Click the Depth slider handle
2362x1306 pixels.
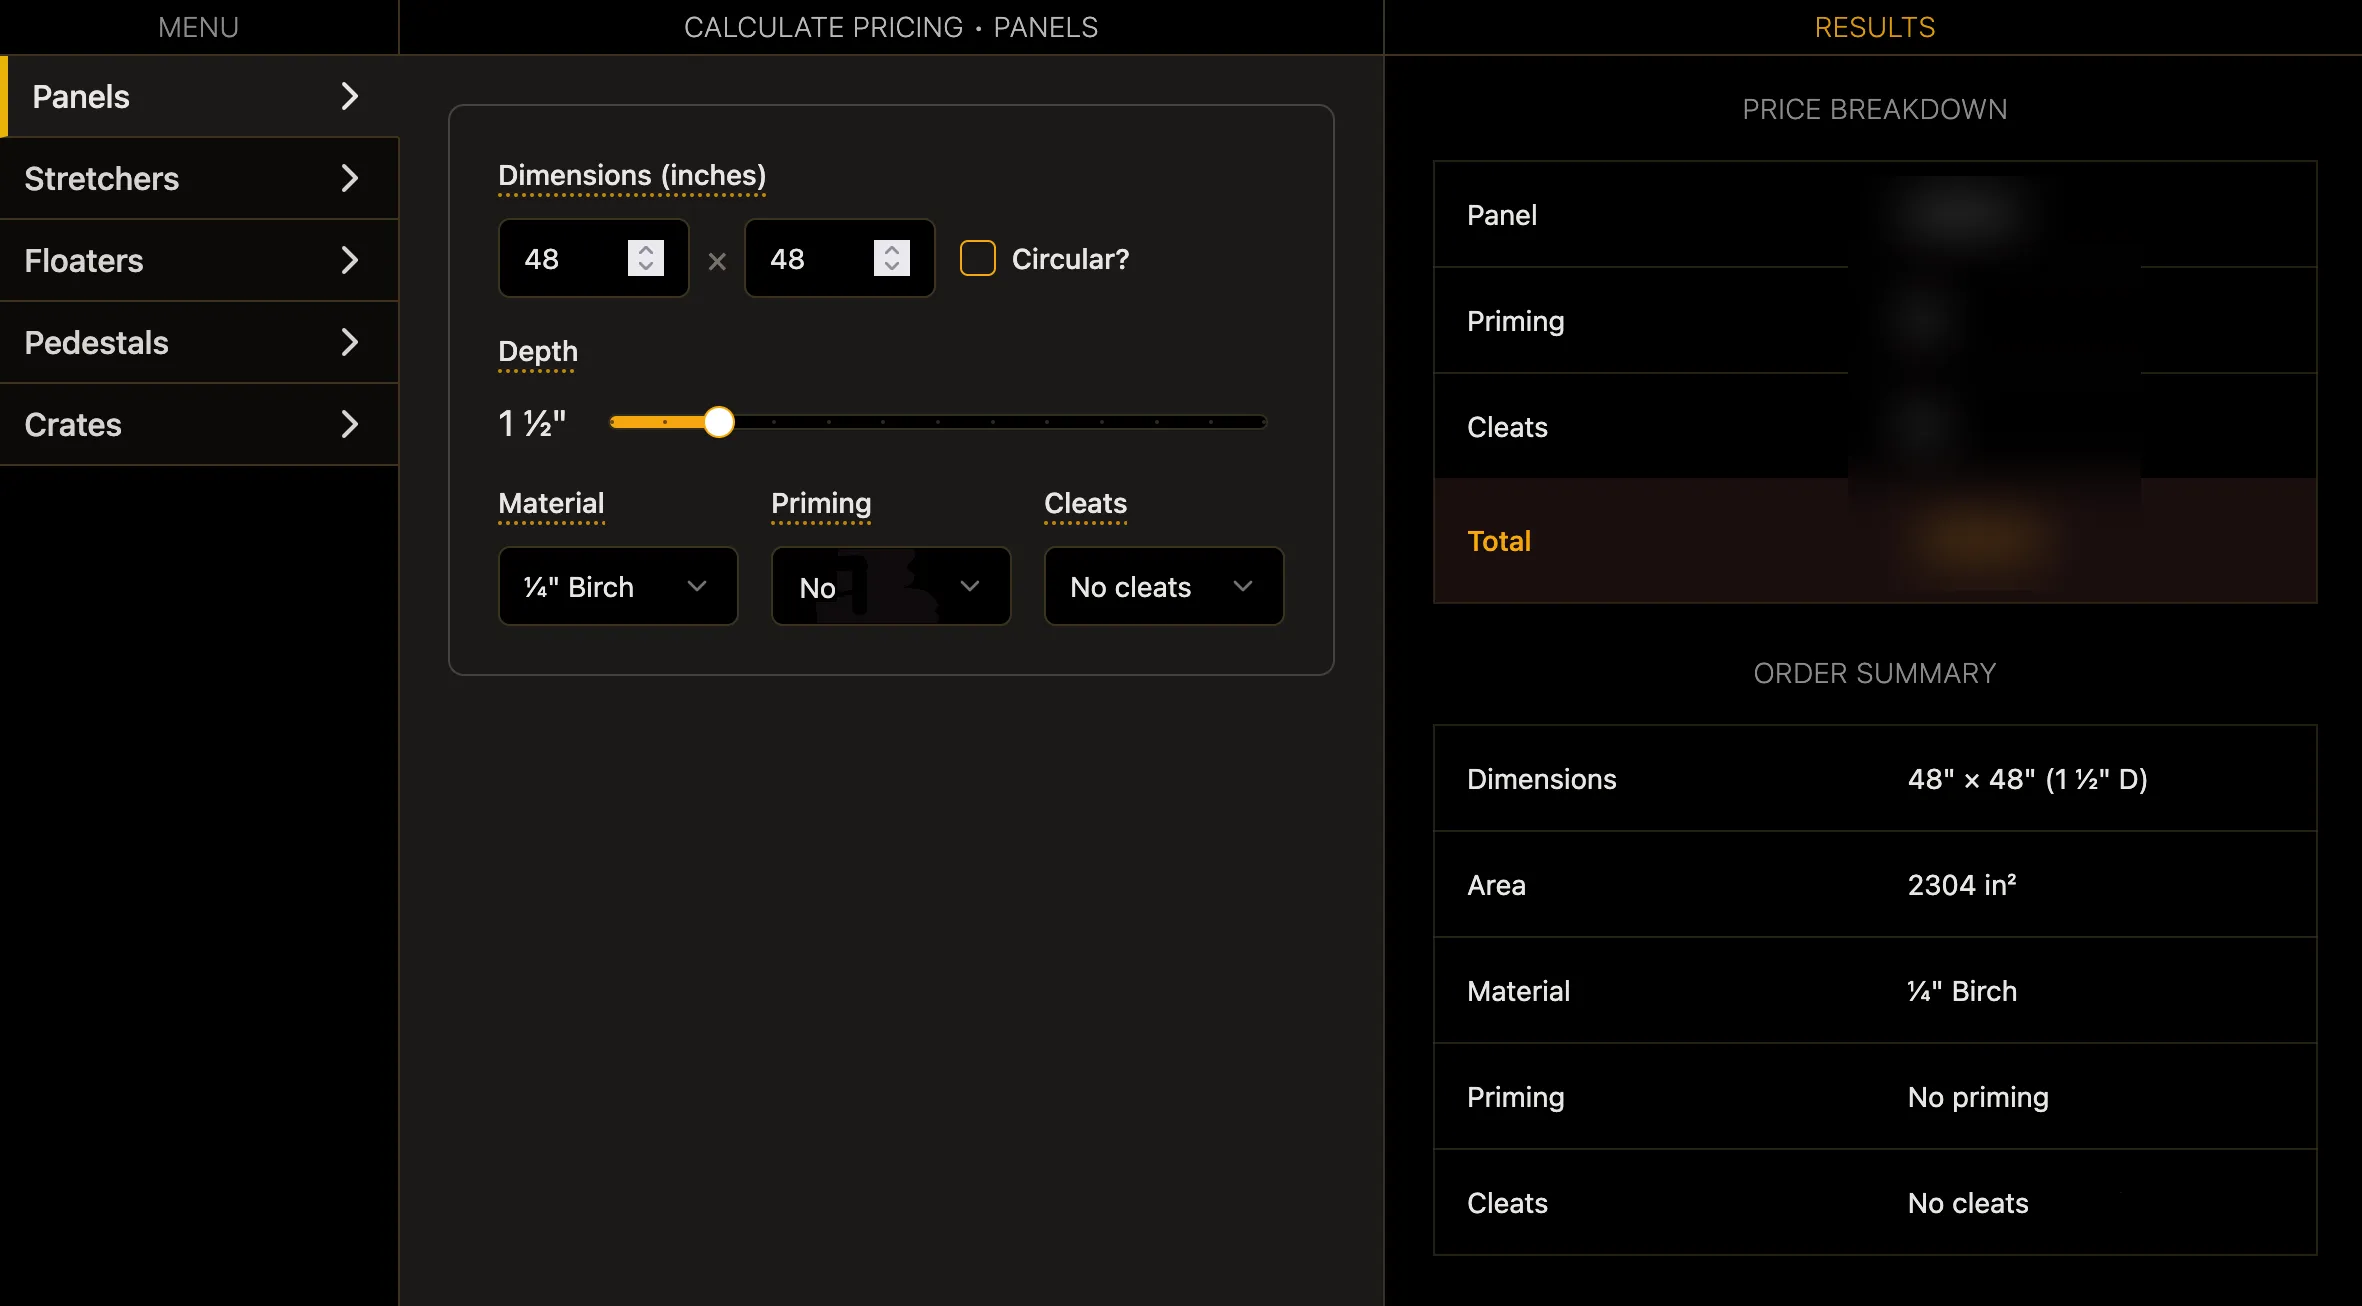(x=718, y=422)
